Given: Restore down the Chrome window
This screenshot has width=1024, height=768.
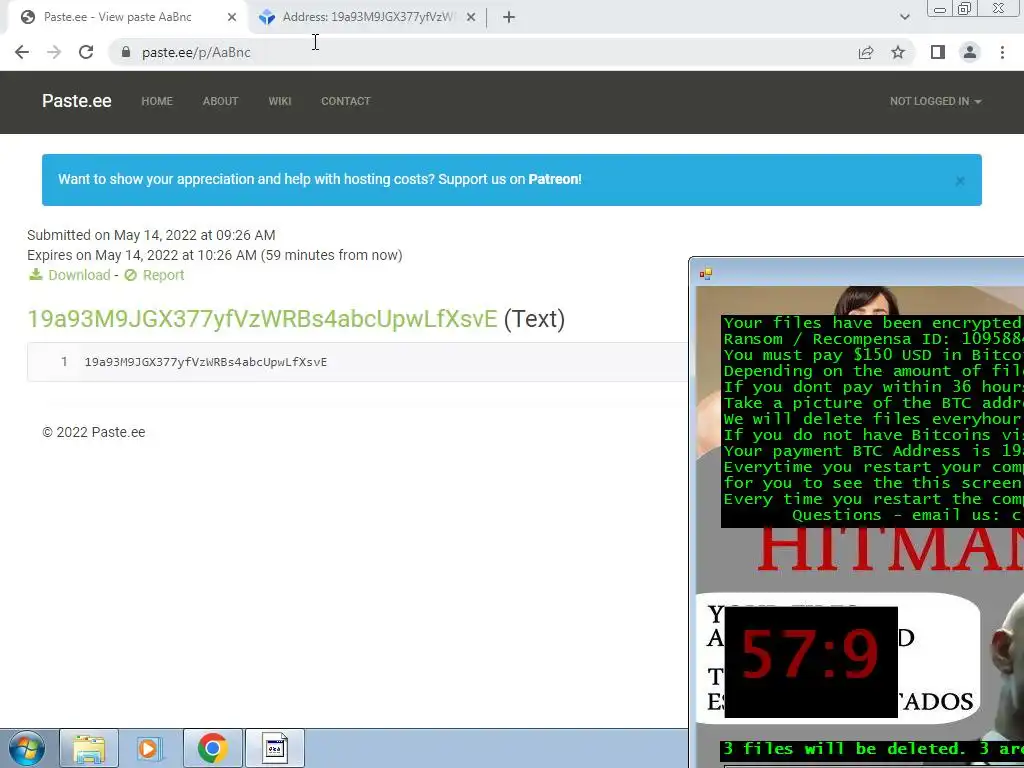Looking at the screenshot, I should (964, 8).
